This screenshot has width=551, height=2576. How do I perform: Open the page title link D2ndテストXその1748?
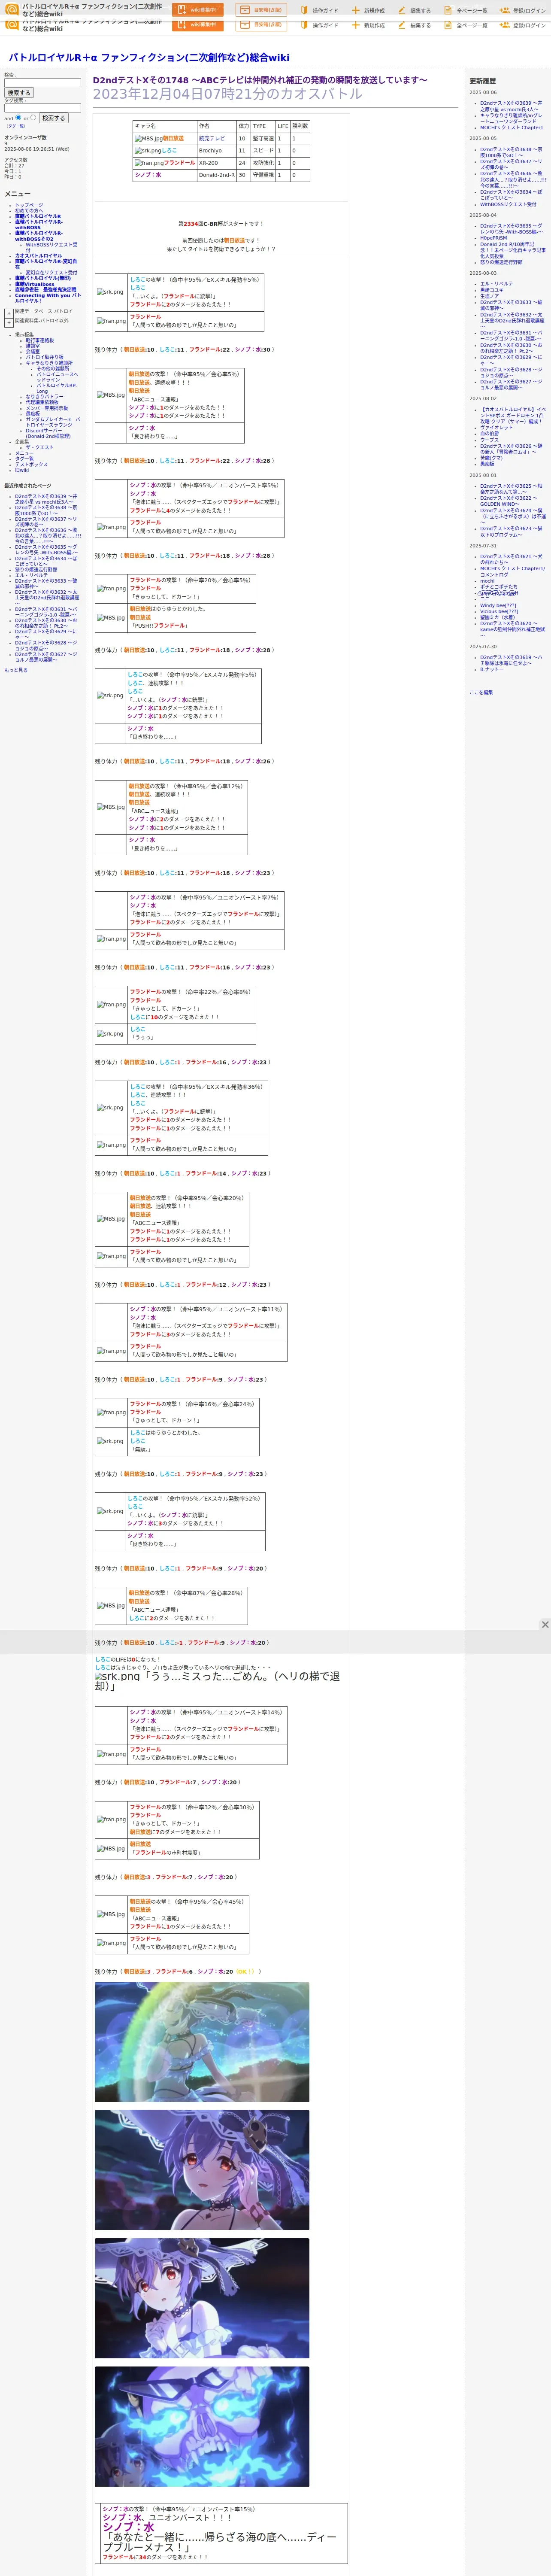tap(260, 80)
